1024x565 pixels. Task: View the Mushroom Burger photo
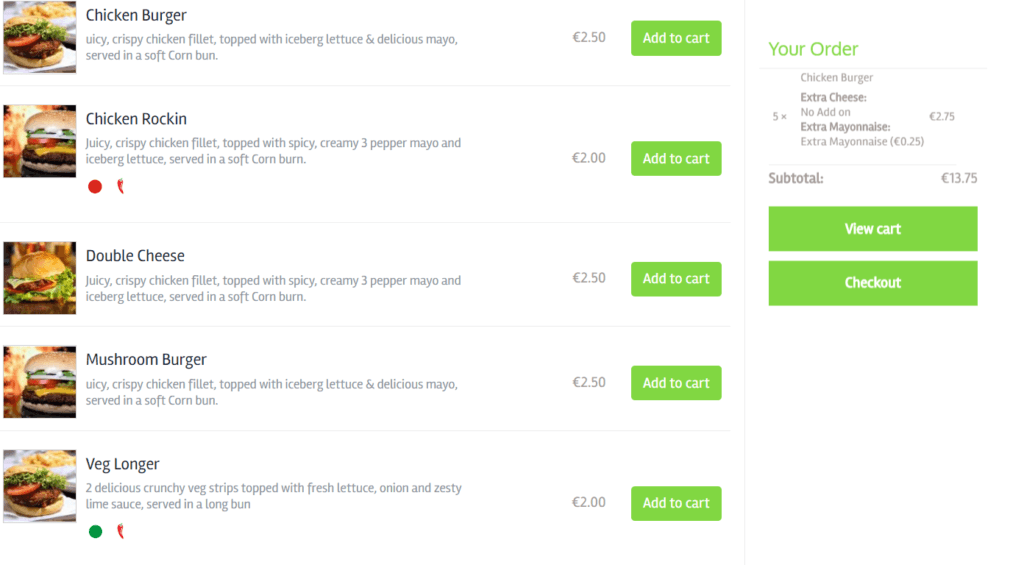pyautogui.click(x=40, y=382)
